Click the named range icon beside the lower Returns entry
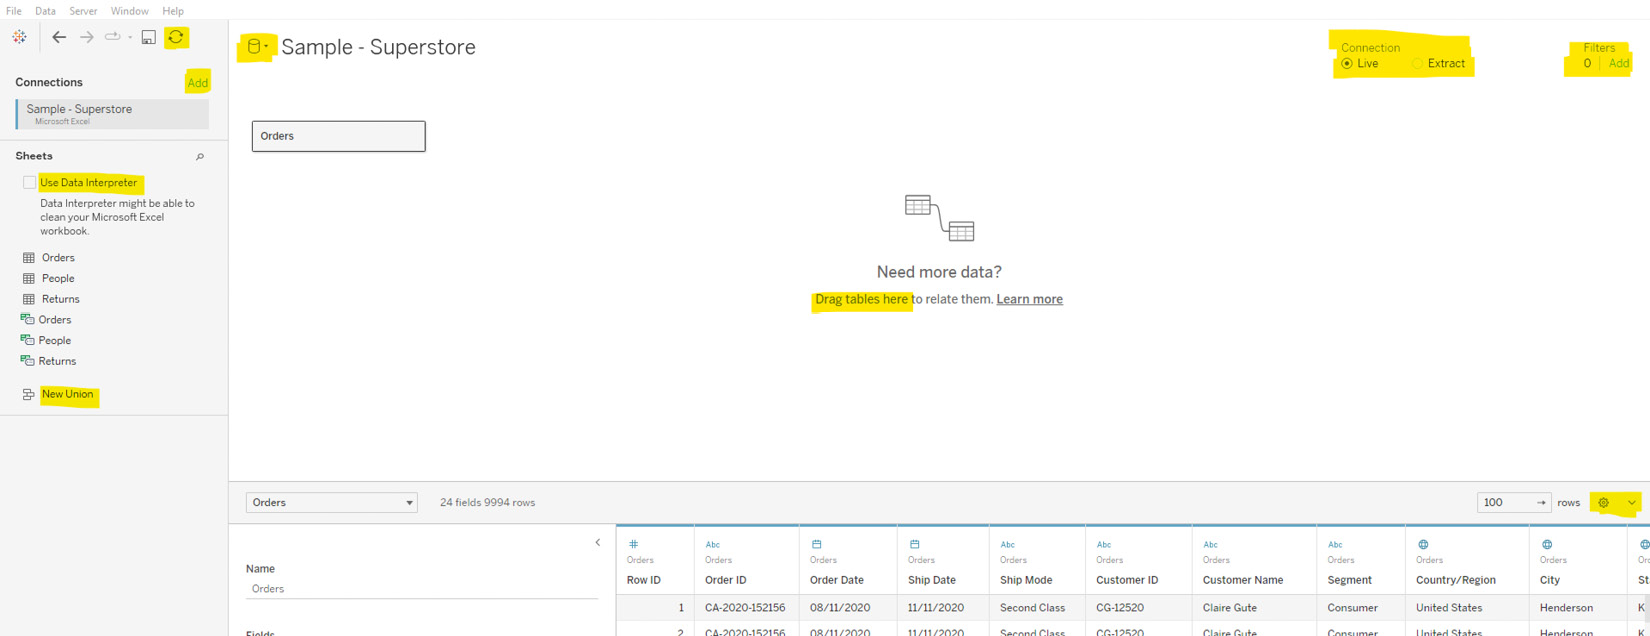 [27, 361]
